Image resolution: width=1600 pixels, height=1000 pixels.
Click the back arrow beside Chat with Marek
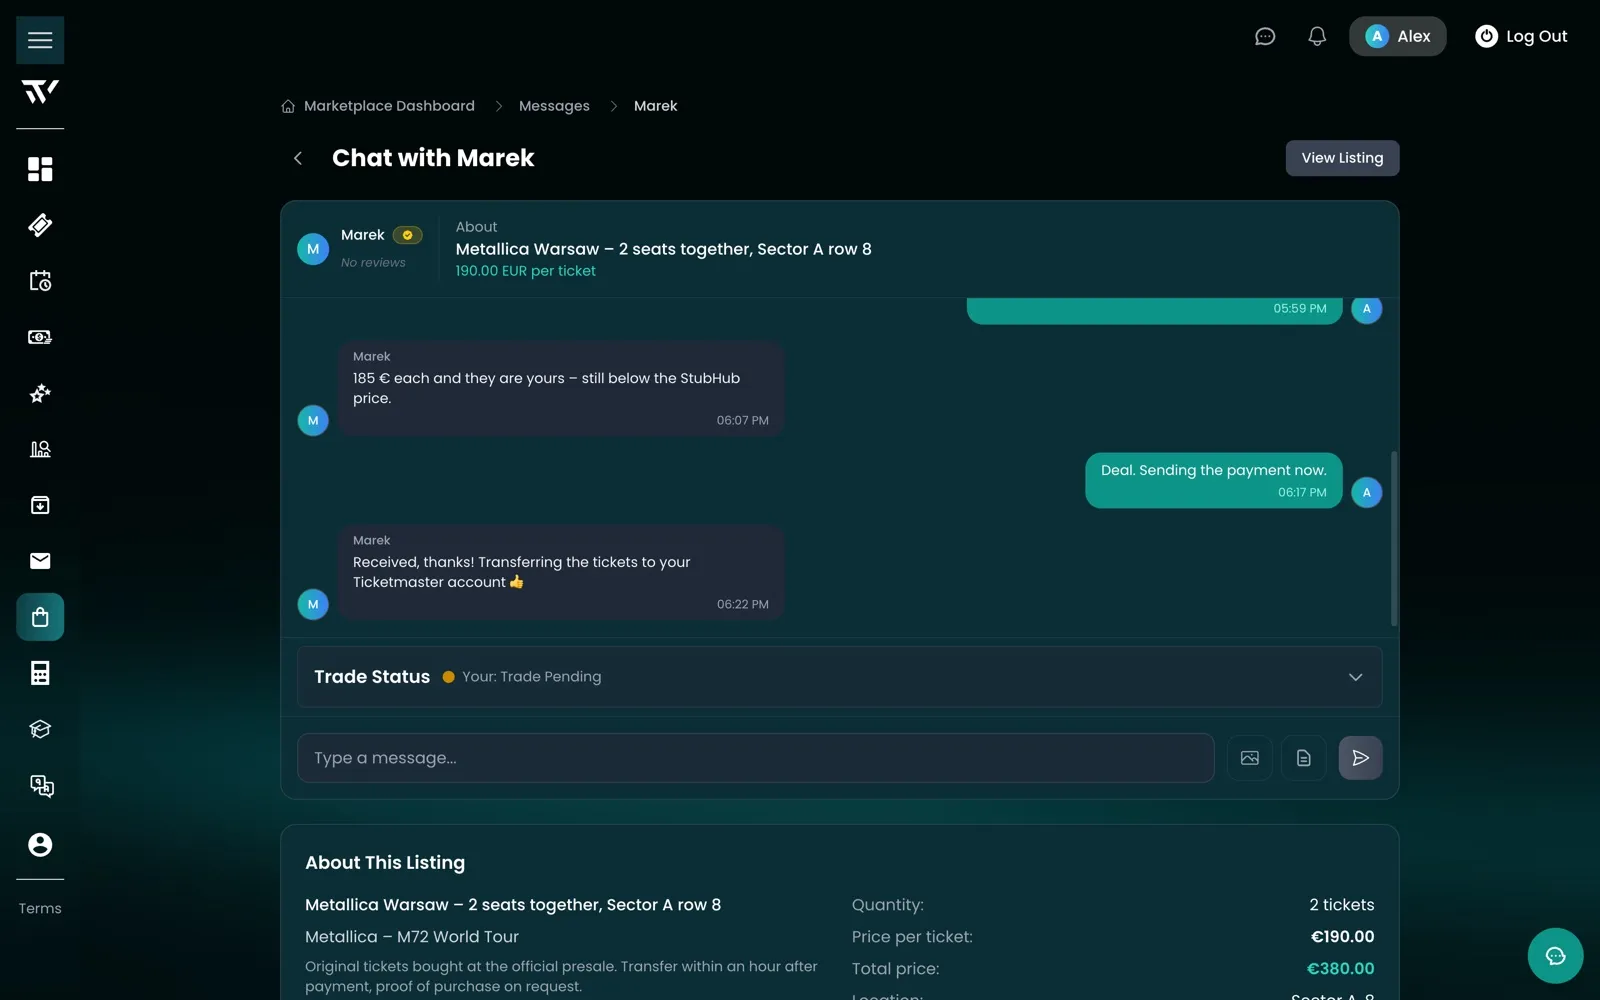[x=298, y=158]
